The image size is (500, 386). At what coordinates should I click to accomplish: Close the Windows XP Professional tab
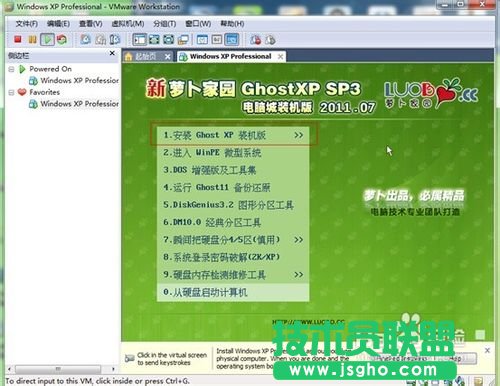pyautogui.click(x=281, y=57)
